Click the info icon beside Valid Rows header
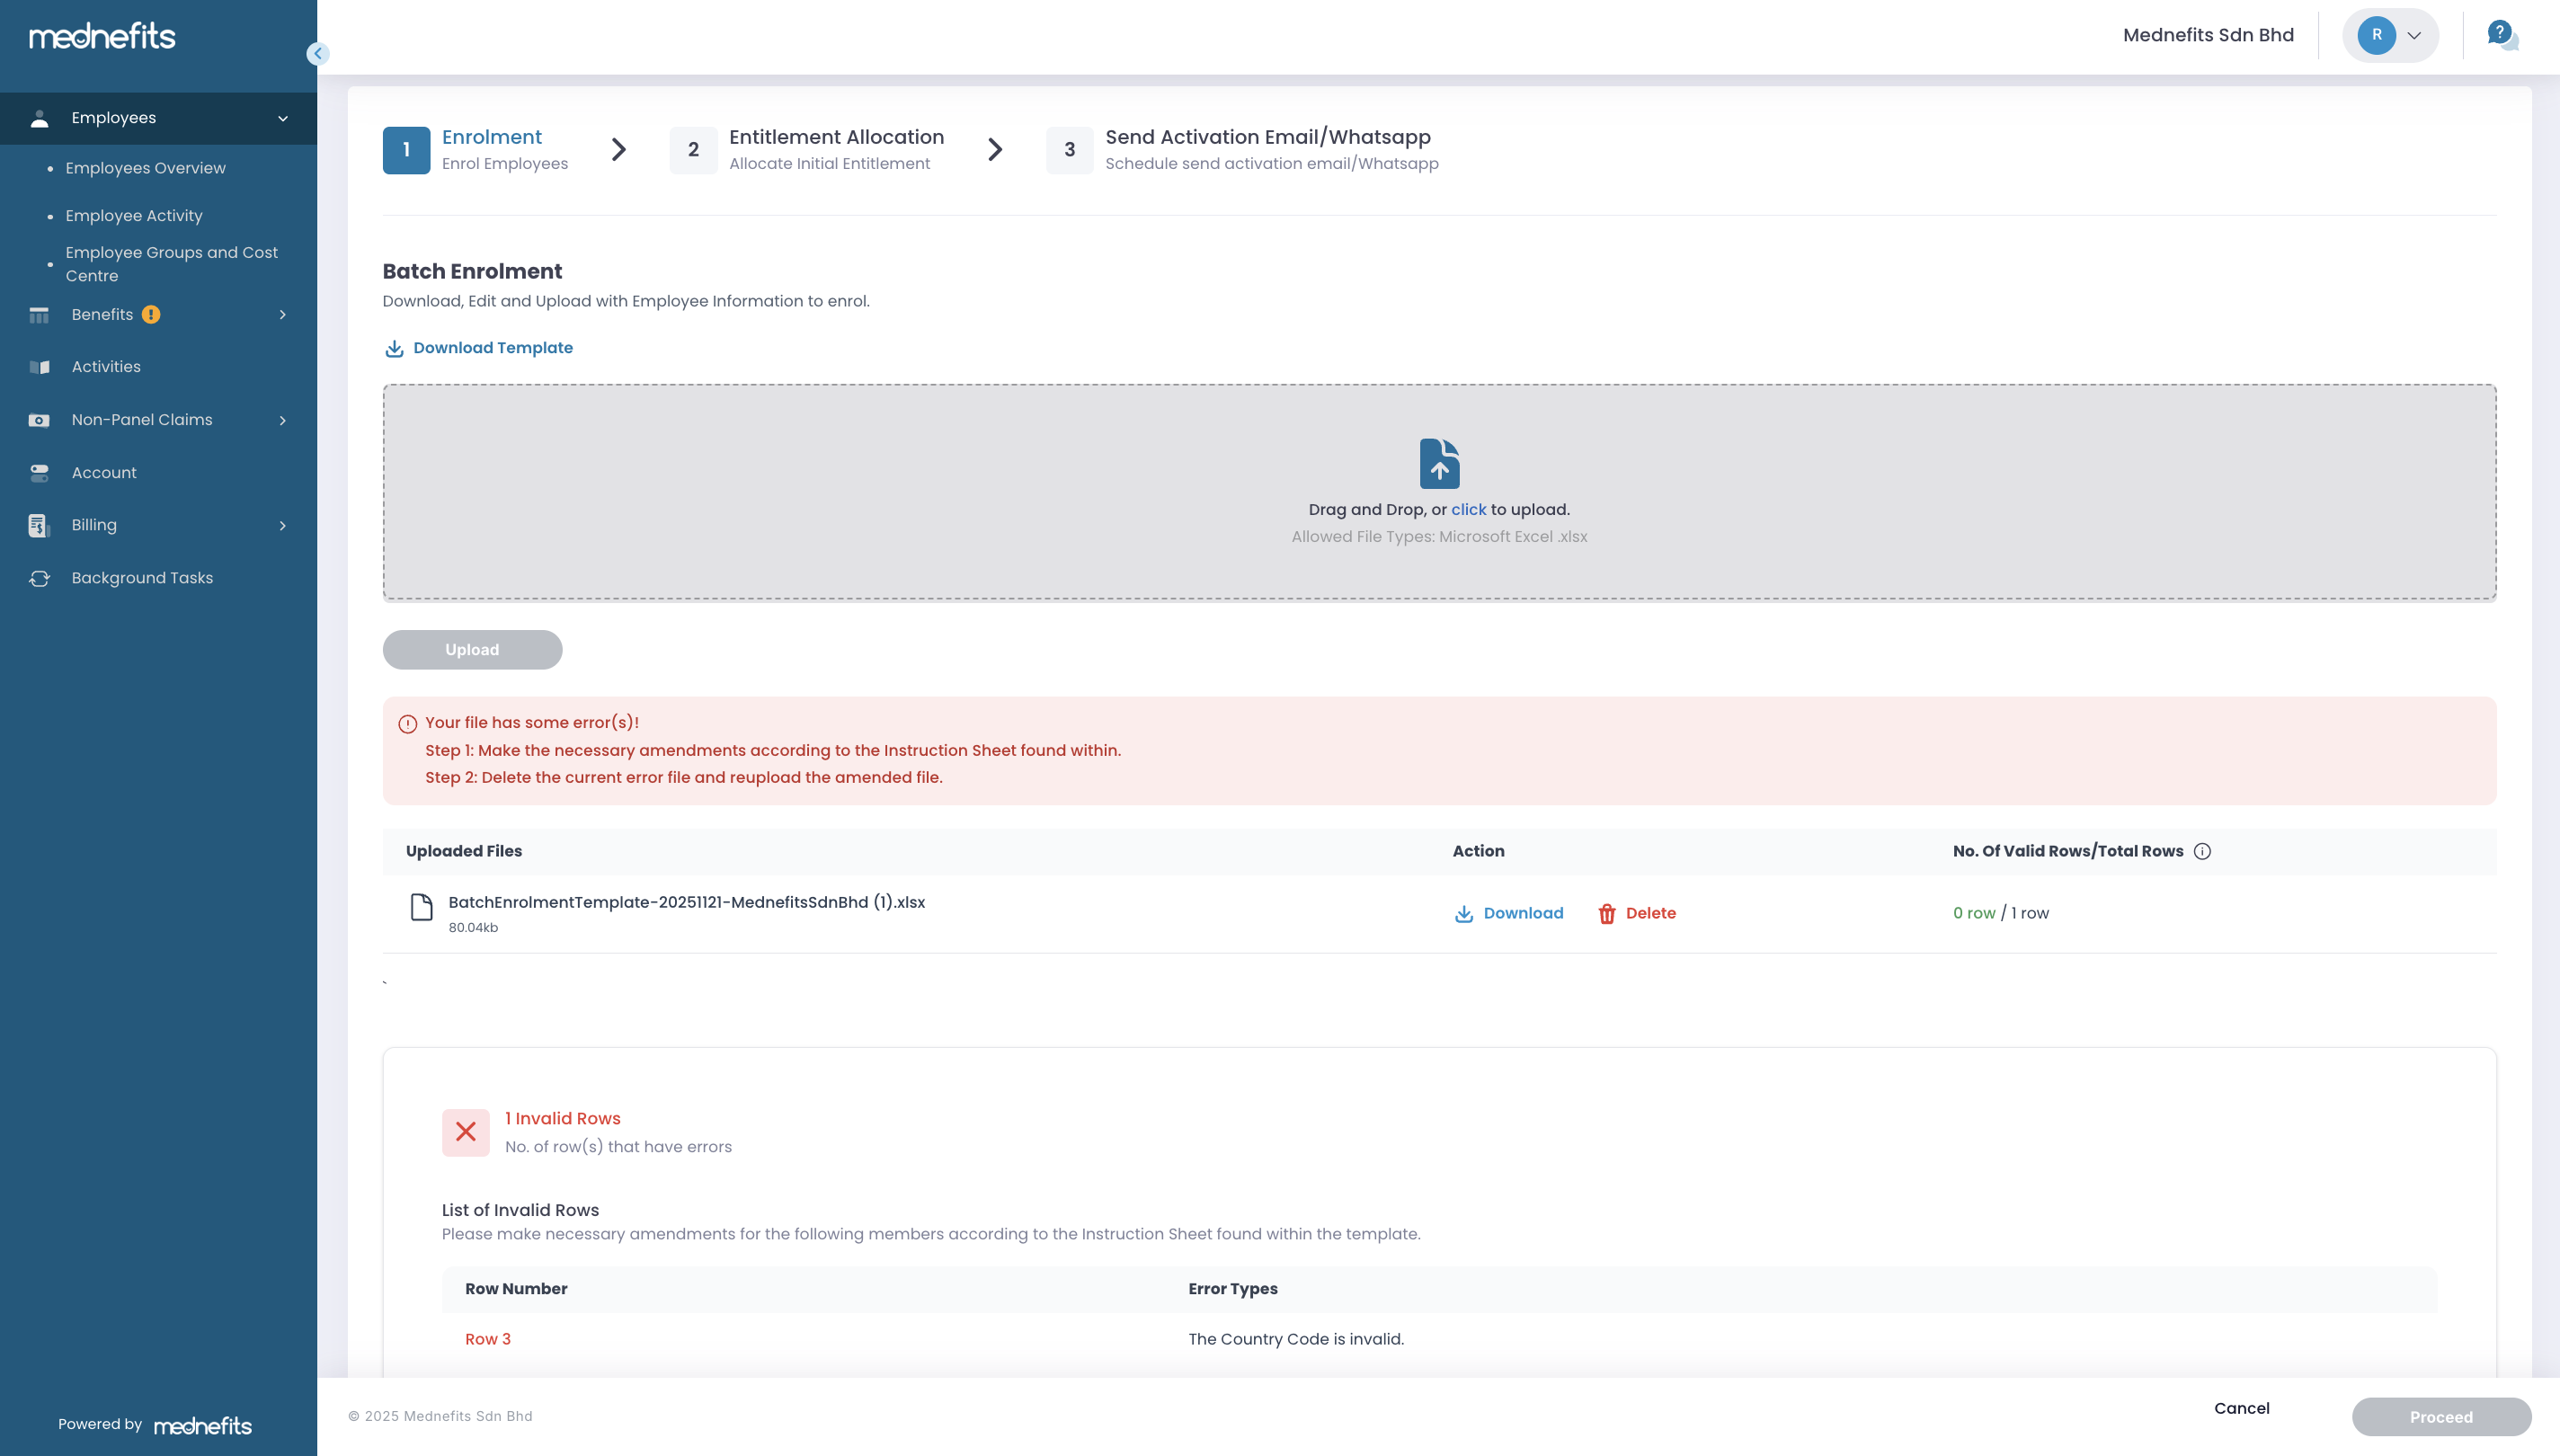2560x1456 pixels. 2202,851
